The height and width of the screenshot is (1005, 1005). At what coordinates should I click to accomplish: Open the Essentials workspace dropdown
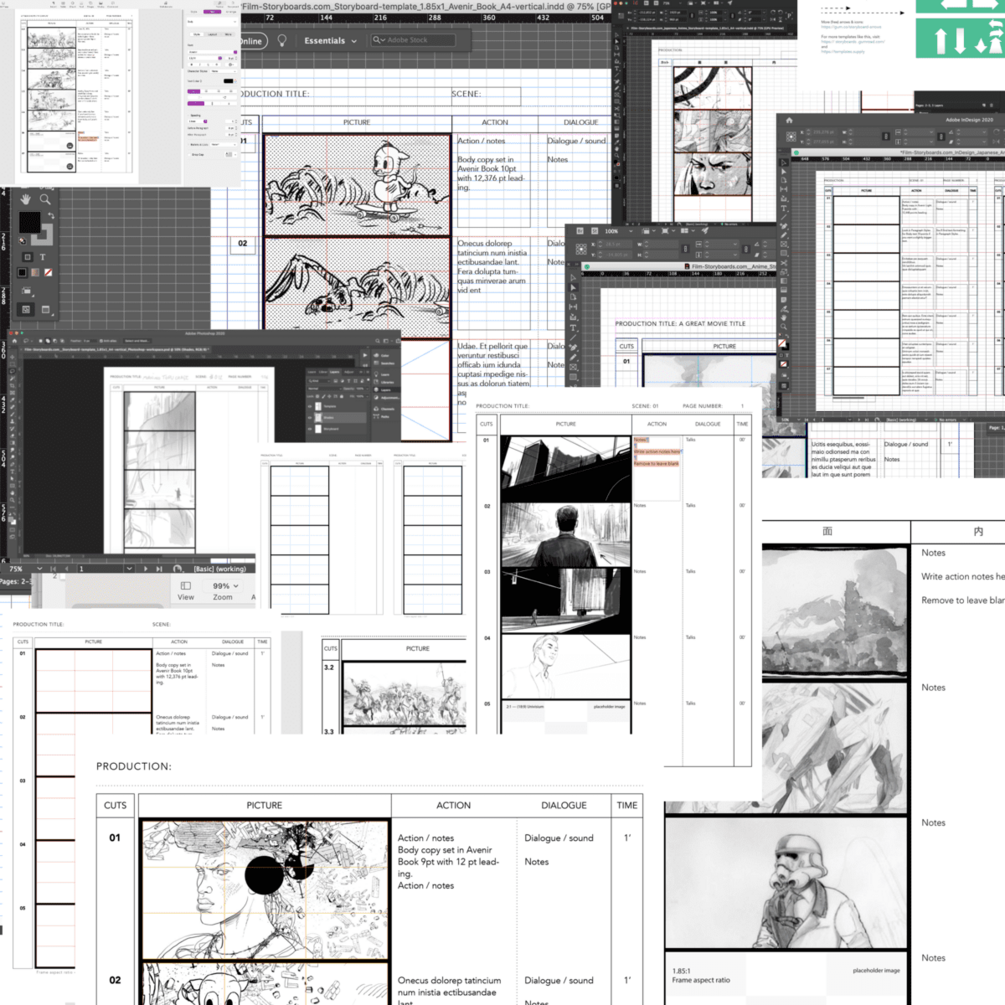[x=329, y=40]
